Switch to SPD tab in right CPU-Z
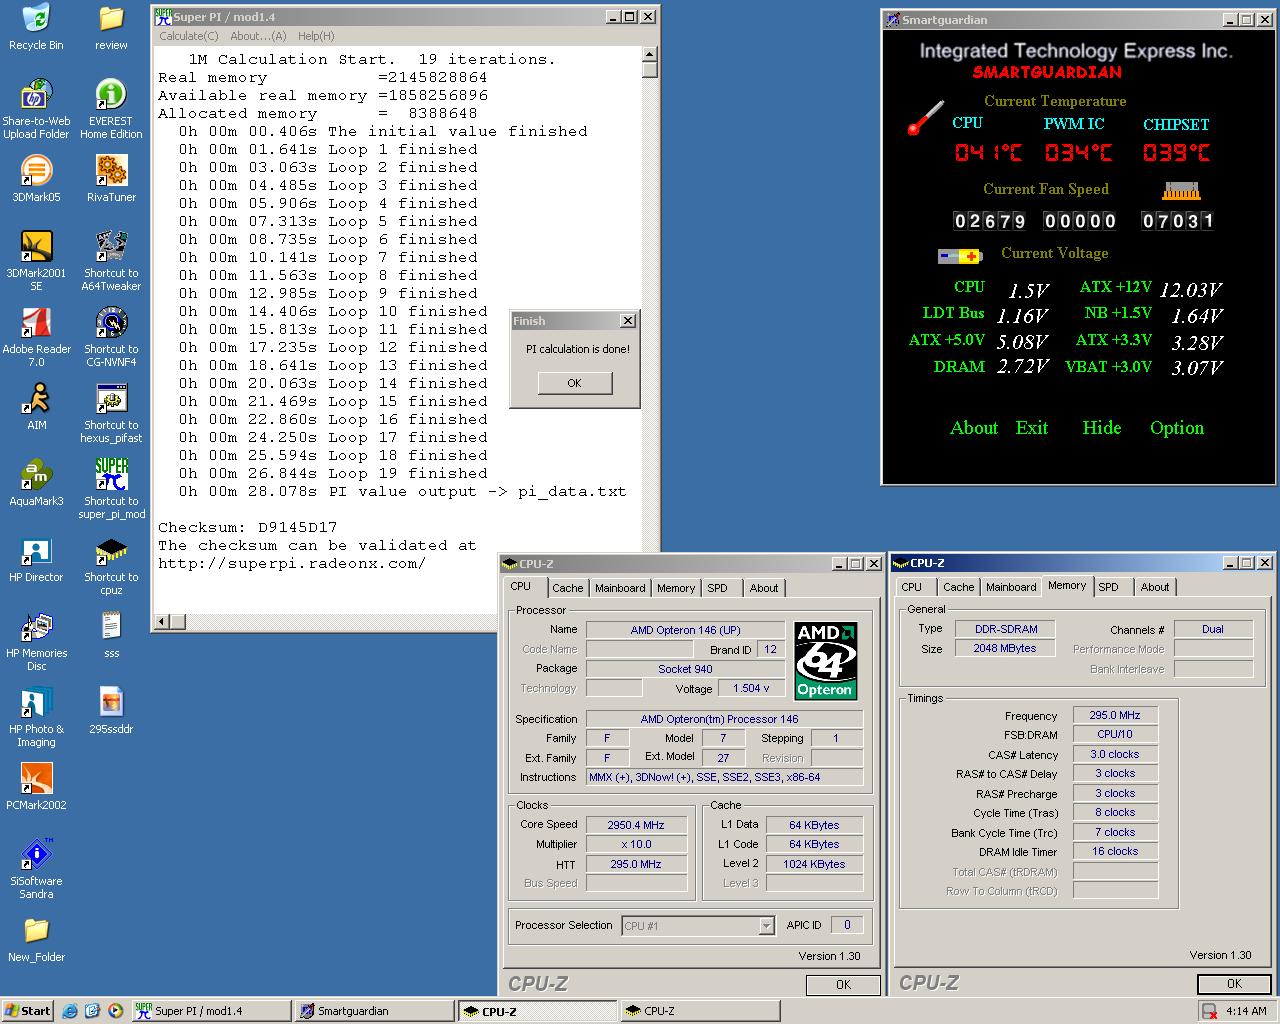 click(x=1108, y=587)
